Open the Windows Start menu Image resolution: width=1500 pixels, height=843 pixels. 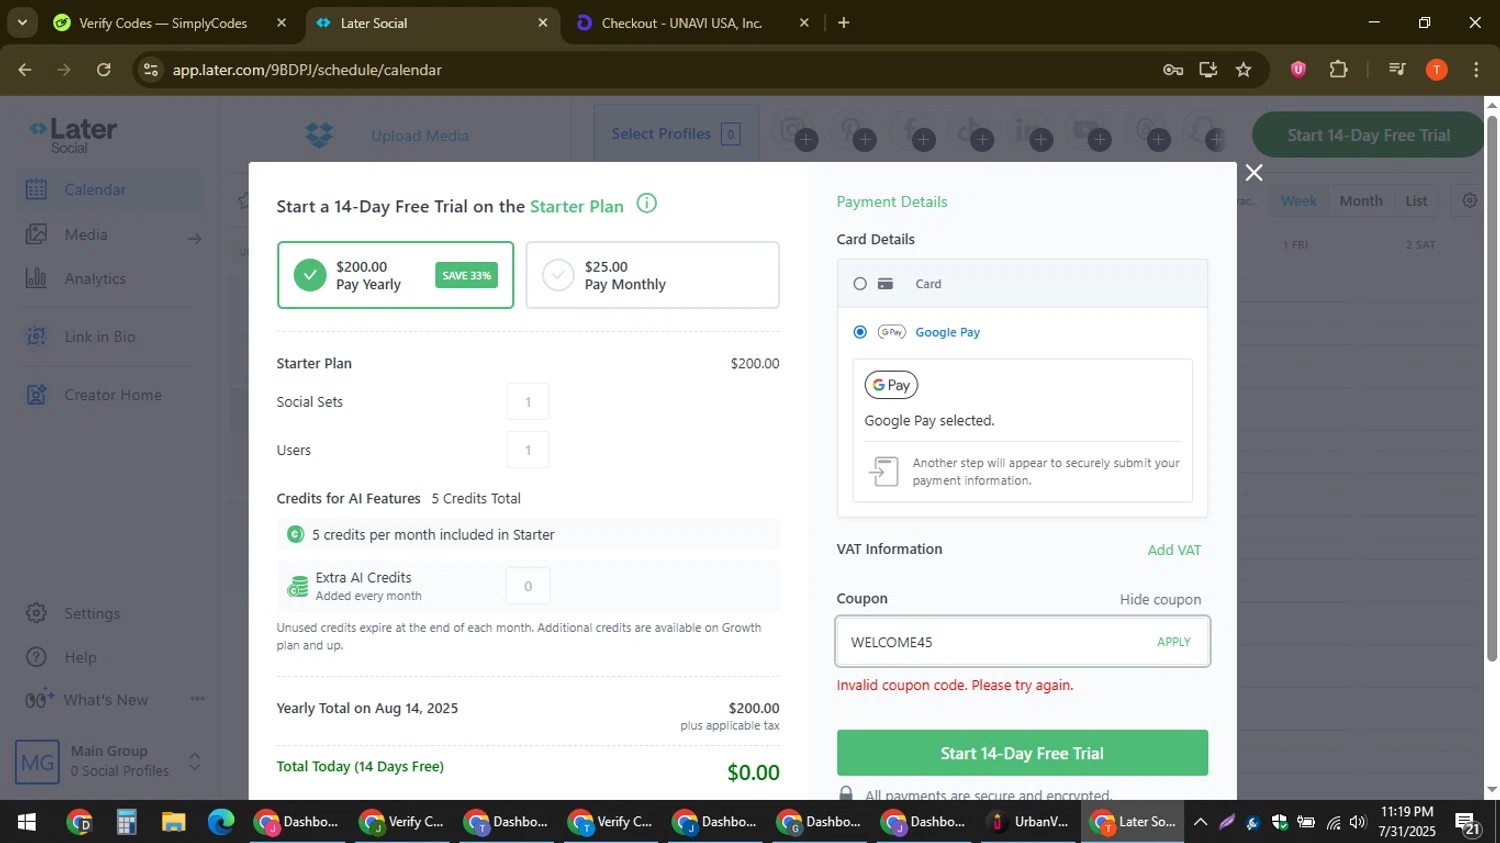tap(27, 822)
